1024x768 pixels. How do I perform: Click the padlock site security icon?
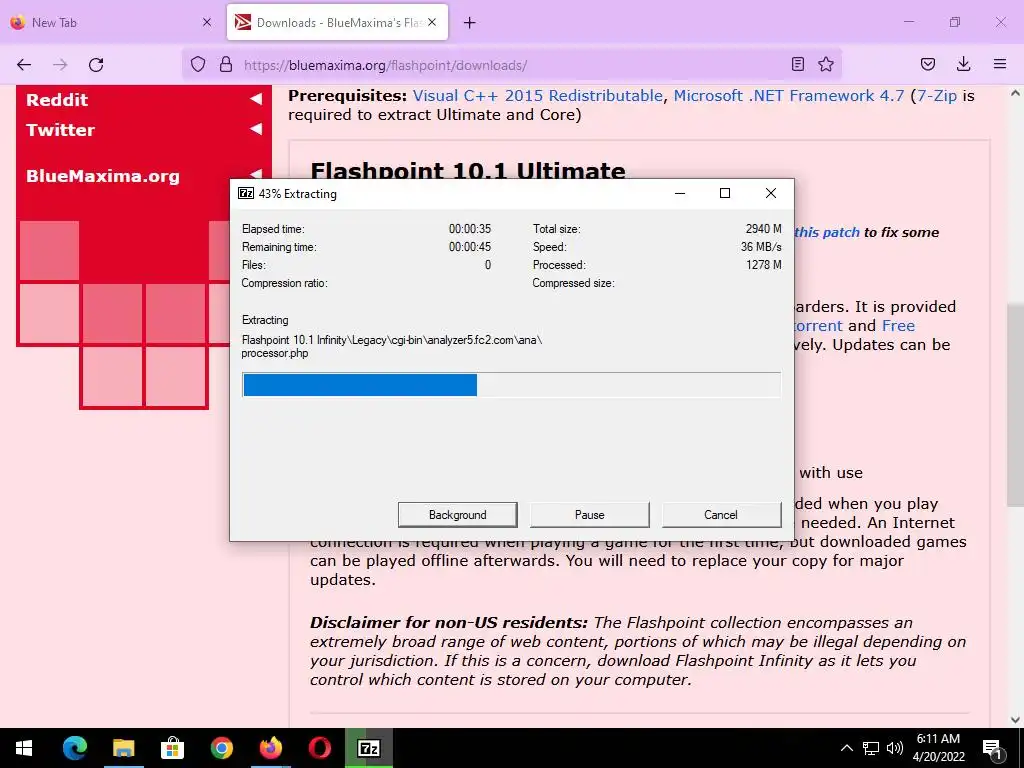(226, 65)
